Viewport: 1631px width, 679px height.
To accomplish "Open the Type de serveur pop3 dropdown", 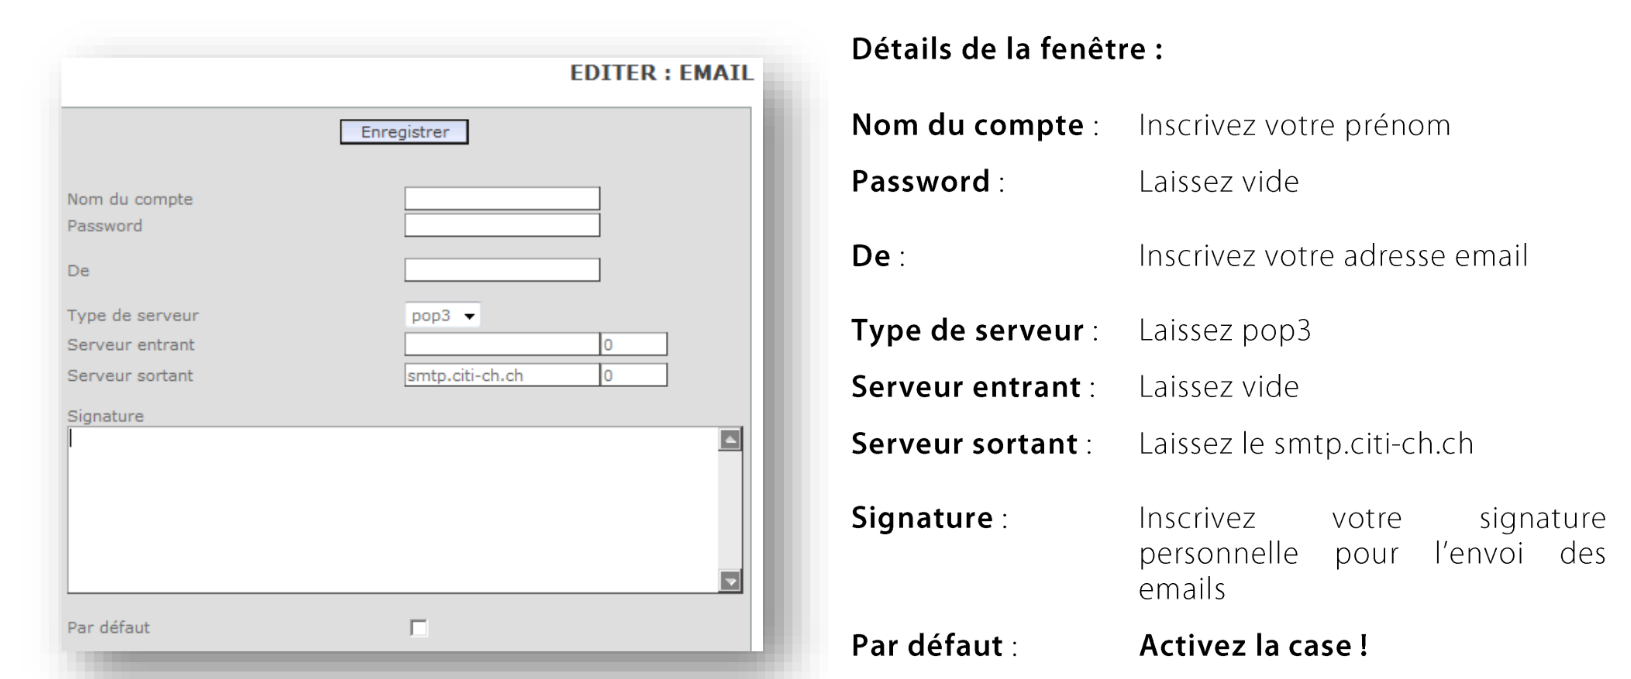I will [443, 316].
